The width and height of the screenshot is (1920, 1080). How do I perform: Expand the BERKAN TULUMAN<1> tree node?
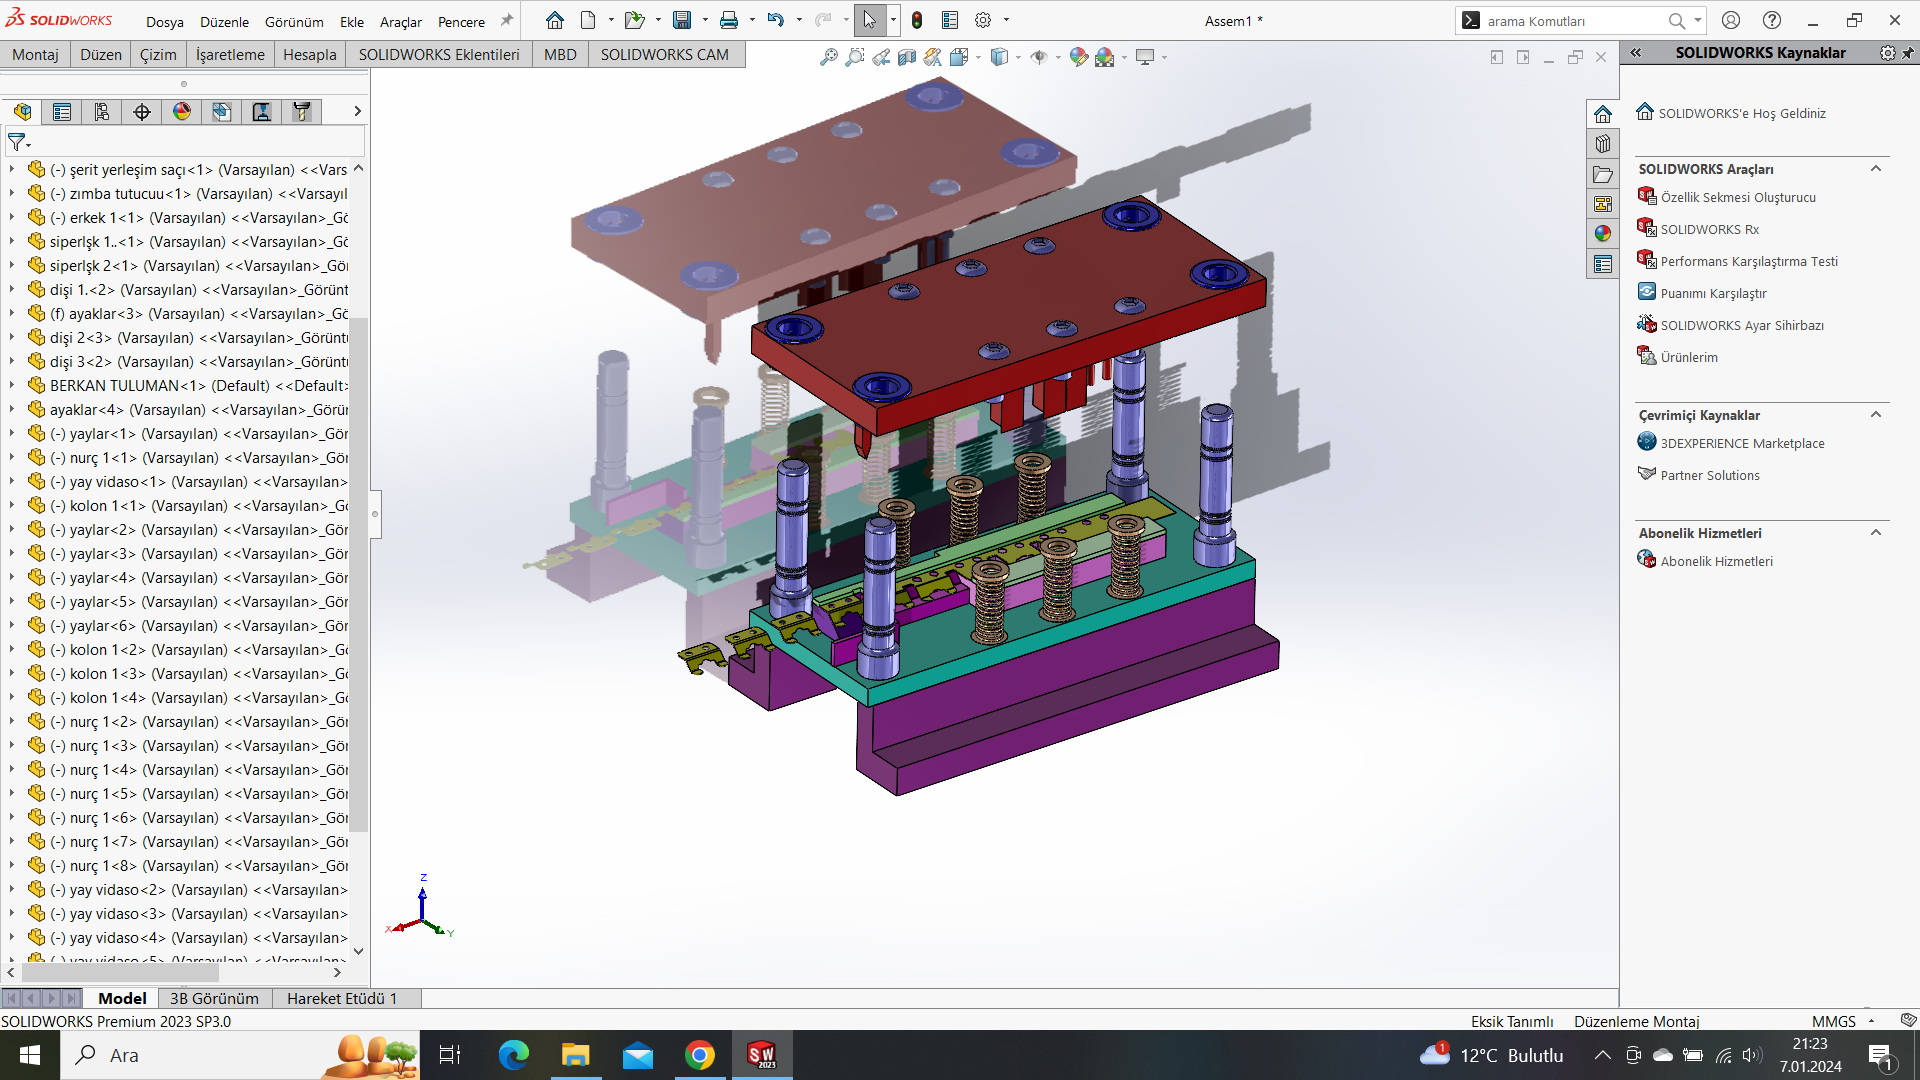click(x=12, y=386)
